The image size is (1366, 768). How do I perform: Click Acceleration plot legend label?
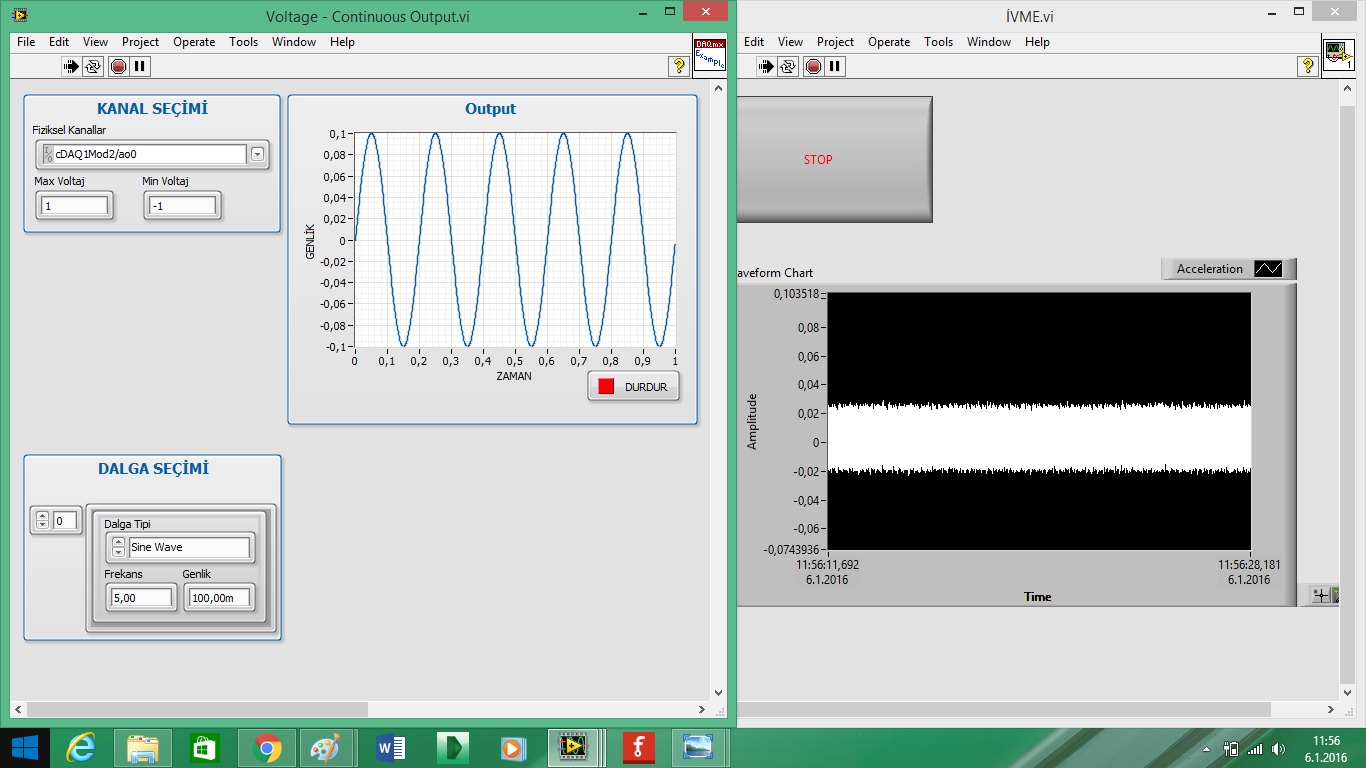[x=1209, y=269]
